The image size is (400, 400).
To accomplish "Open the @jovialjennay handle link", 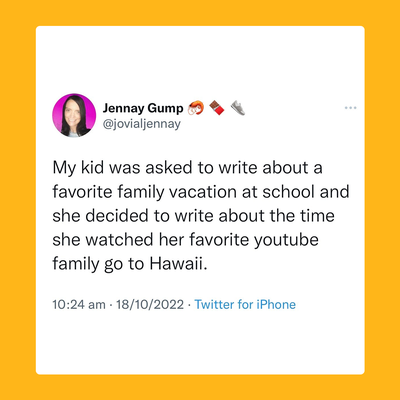I will (142, 124).
